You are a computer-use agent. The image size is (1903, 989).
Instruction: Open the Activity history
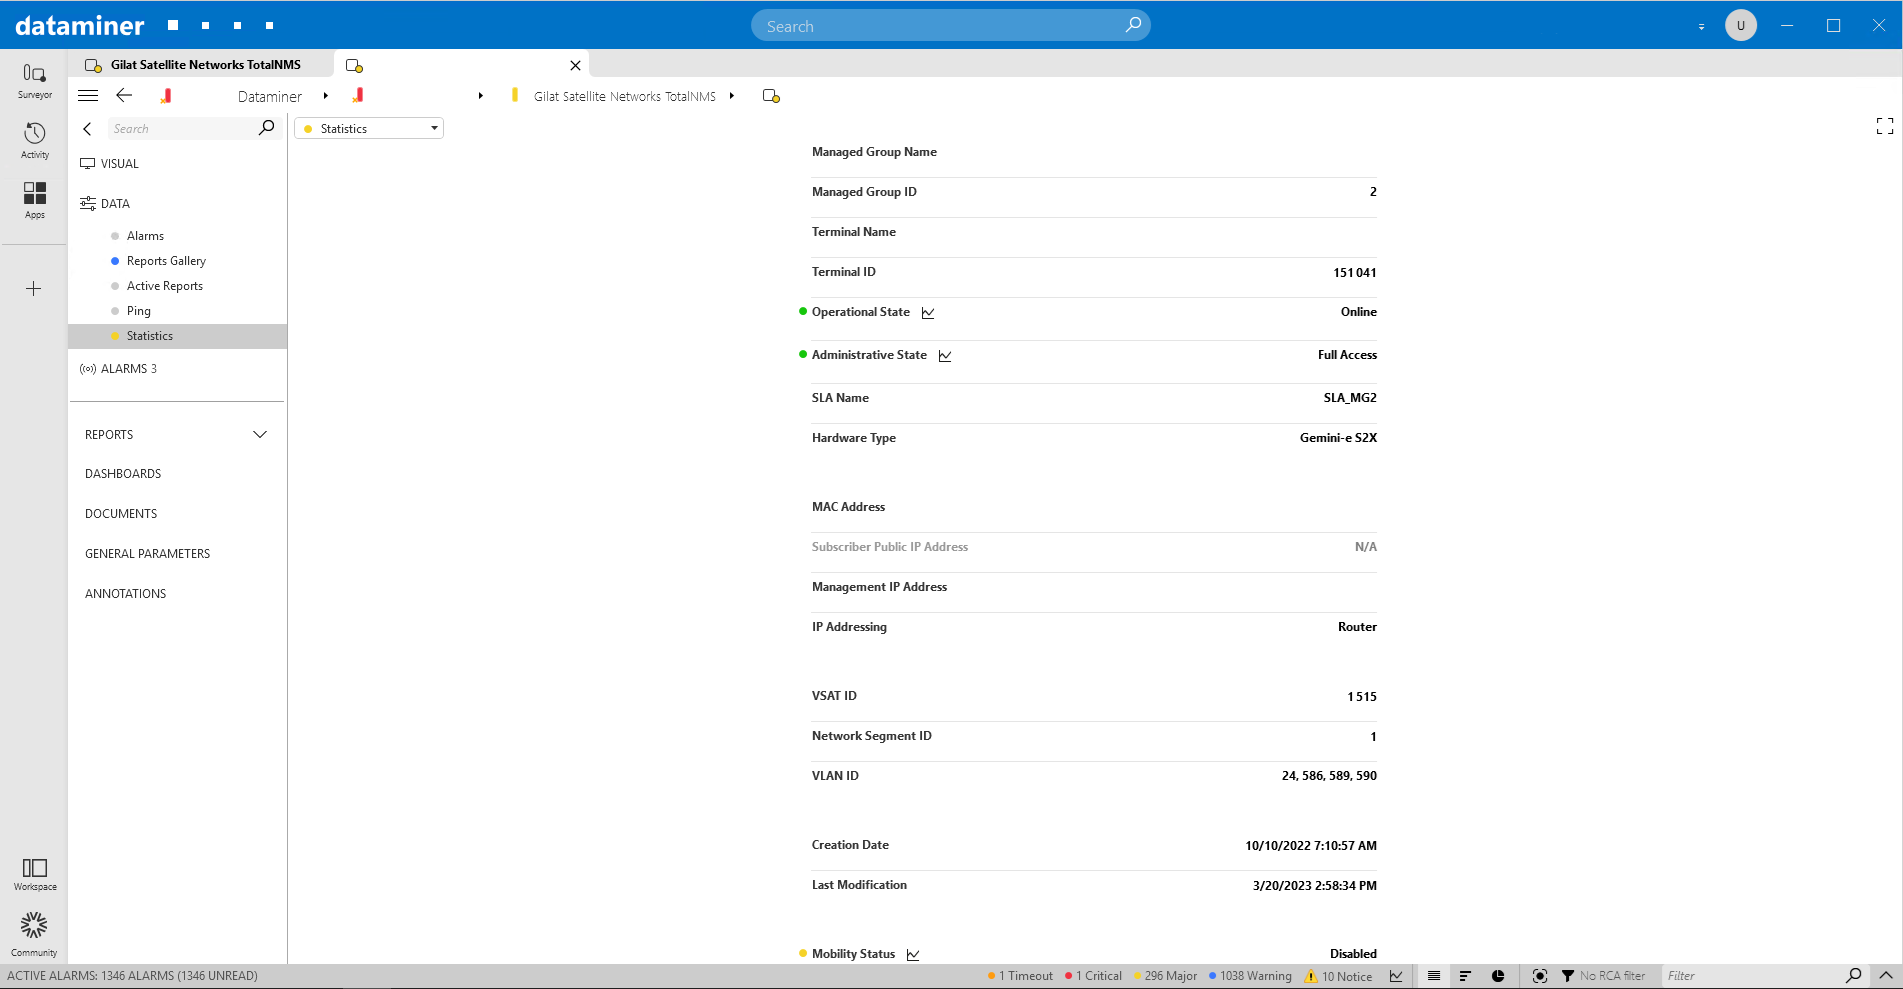click(x=34, y=141)
